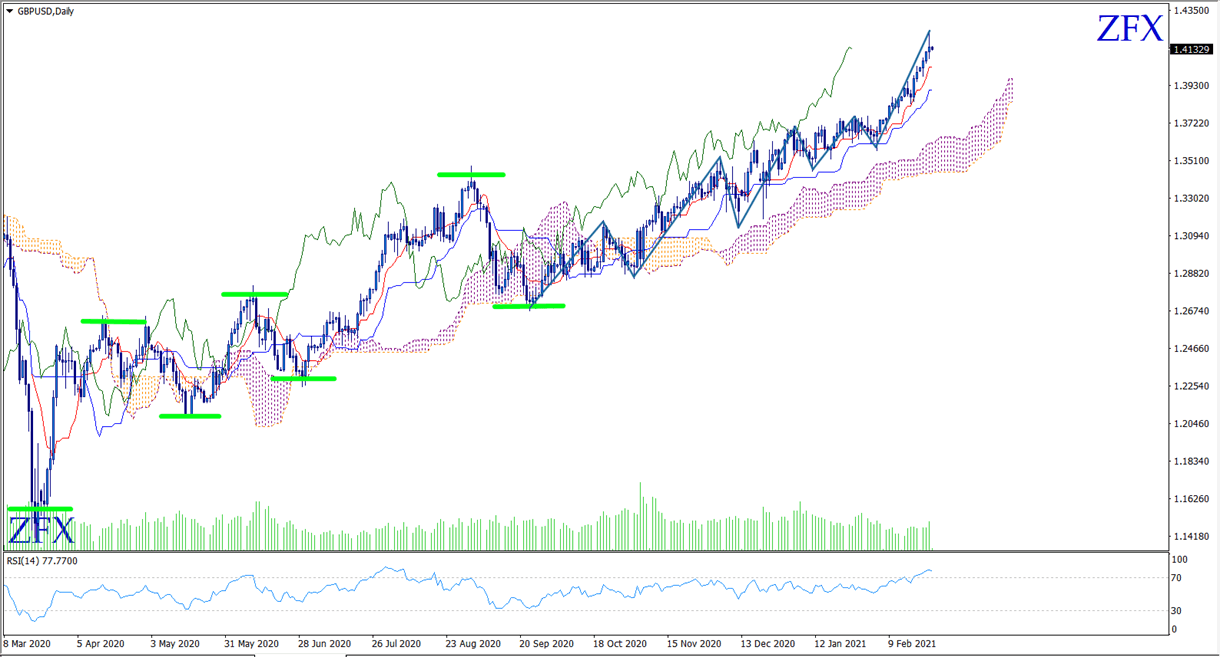Screen dimensions: 1220x657
Task: Click the 1.28820 price axis label
Action: [x=1194, y=274]
